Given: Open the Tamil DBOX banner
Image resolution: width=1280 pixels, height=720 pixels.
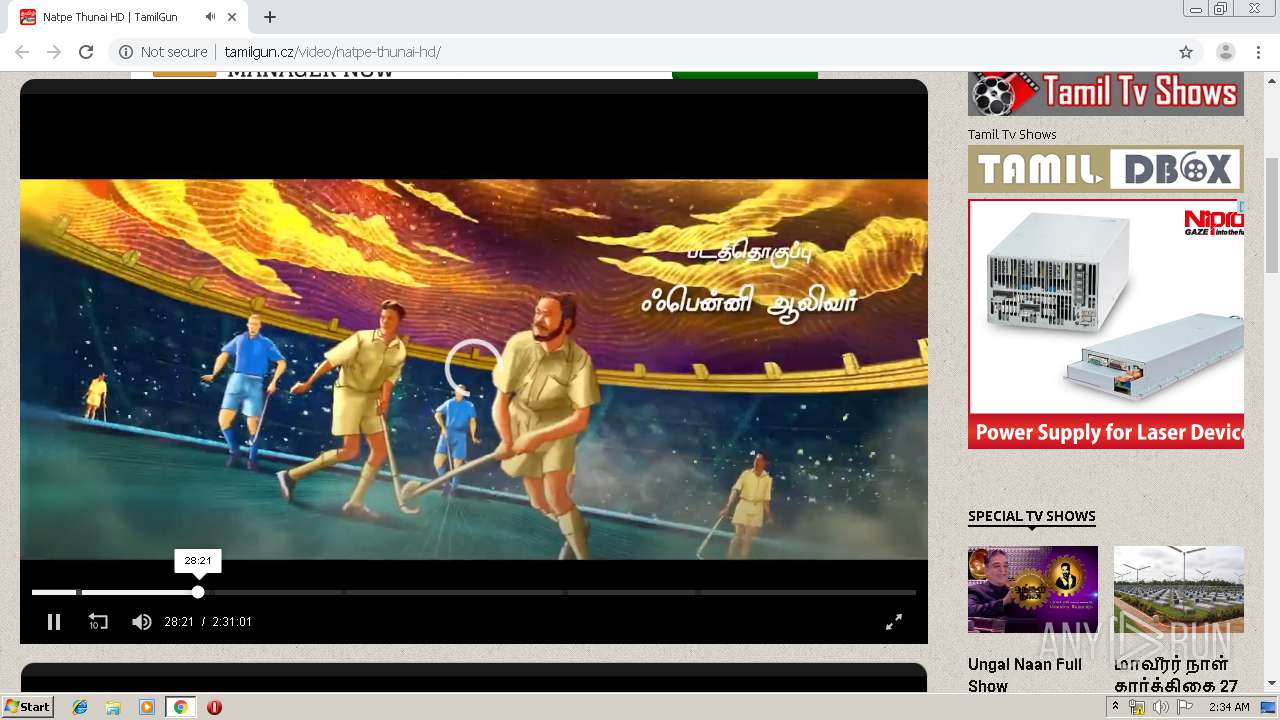Looking at the screenshot, I should 1106,169.
